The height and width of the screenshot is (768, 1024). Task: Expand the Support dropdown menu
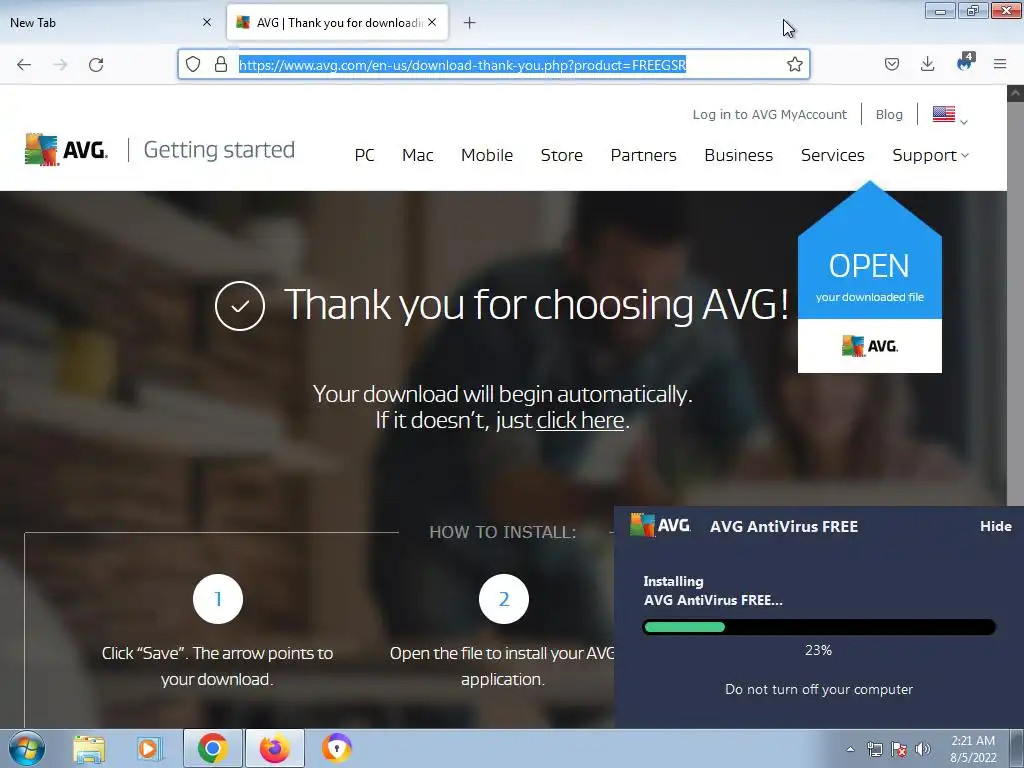930,155
